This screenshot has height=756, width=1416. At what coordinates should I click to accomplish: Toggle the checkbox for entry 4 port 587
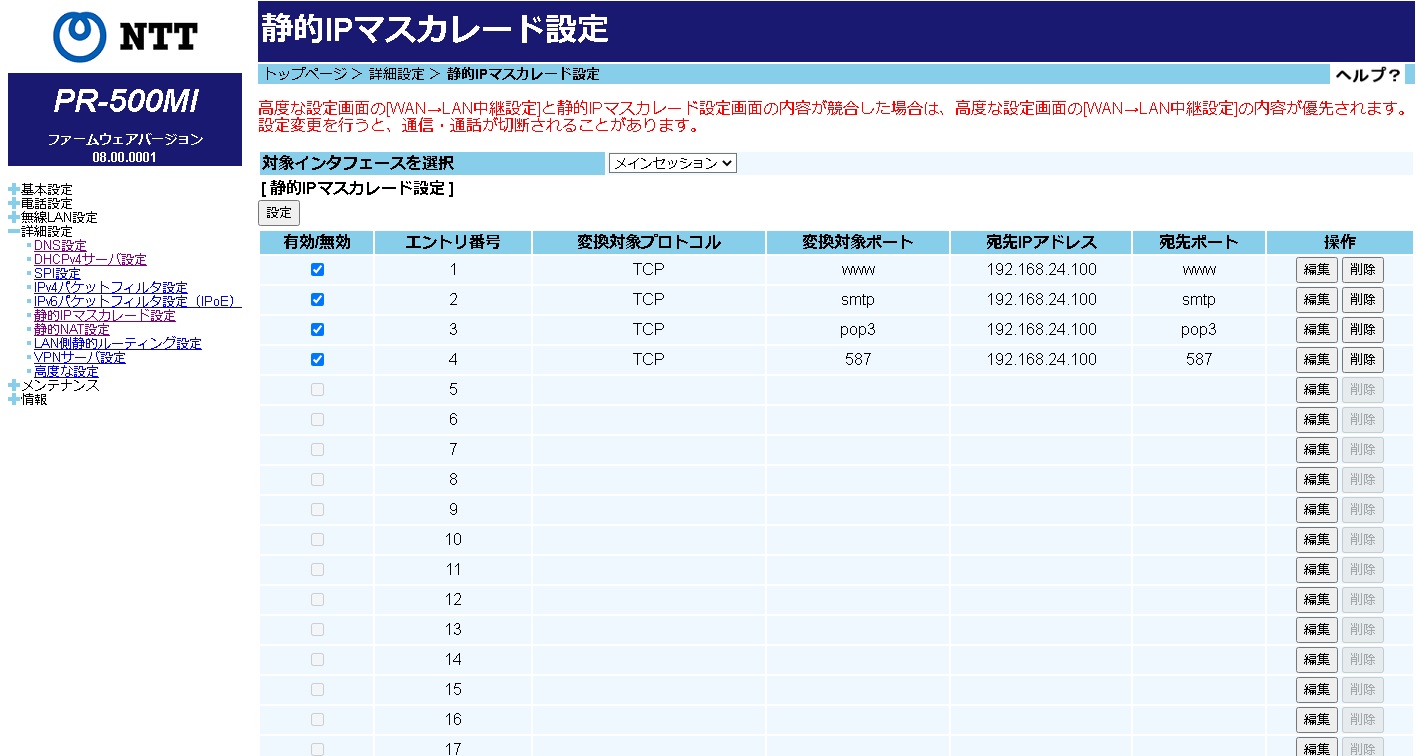317,359
